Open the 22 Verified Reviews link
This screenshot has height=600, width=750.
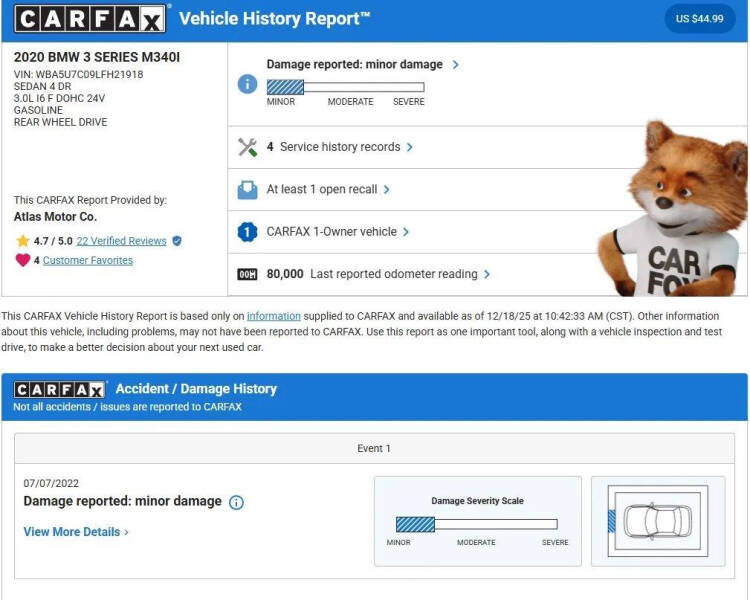(121, 241)
